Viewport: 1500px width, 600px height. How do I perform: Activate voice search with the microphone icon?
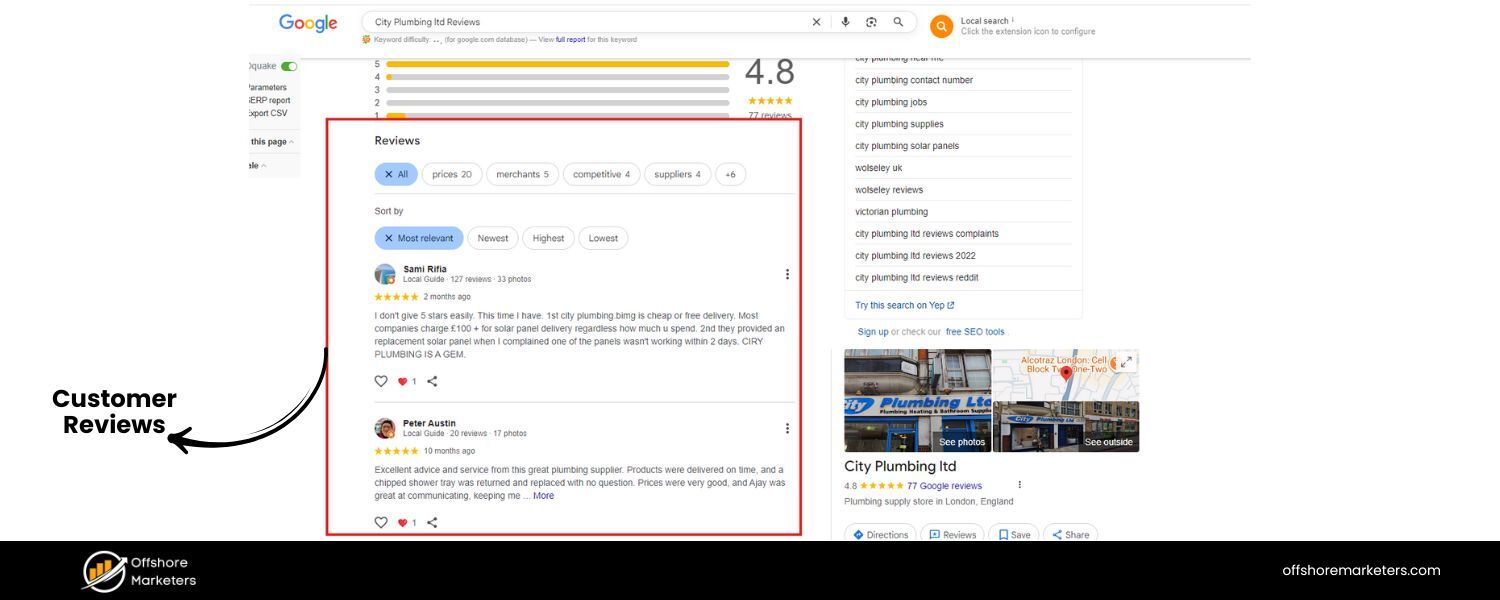(x=844, y=21)
